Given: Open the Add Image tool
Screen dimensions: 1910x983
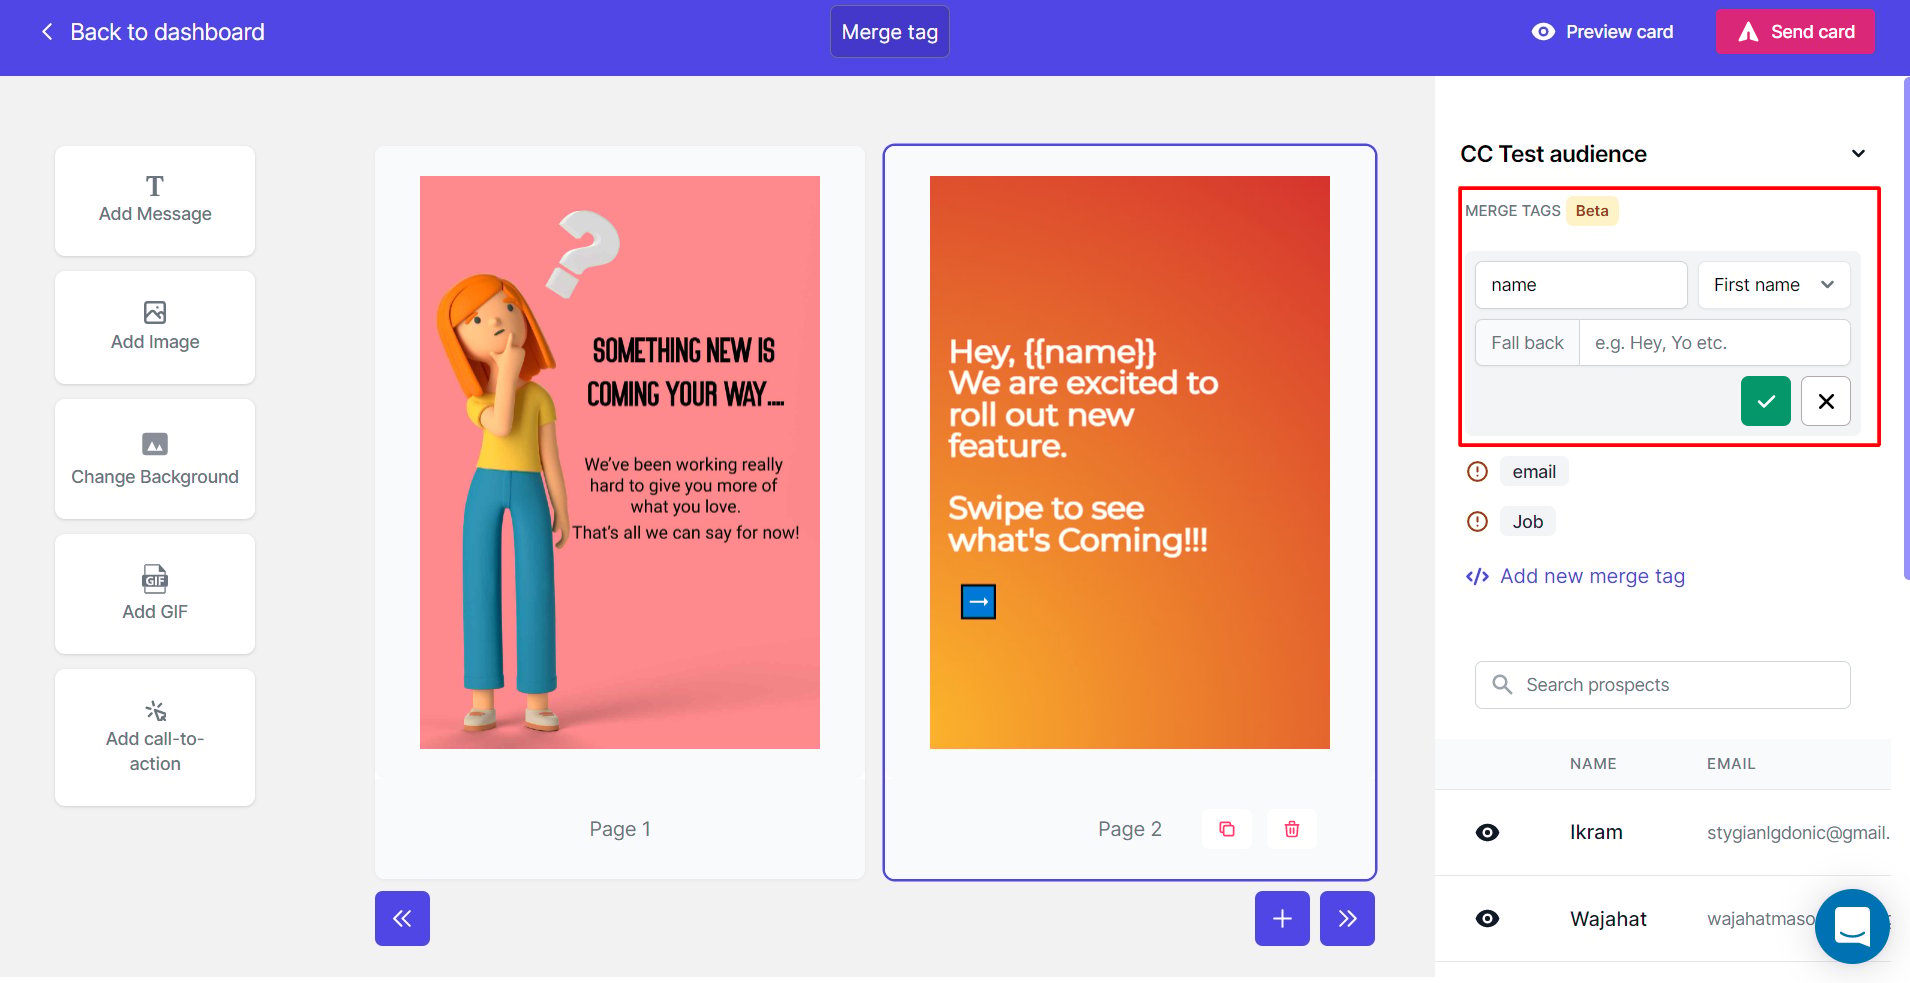Looking at the screenshot, I should [155, 327].
